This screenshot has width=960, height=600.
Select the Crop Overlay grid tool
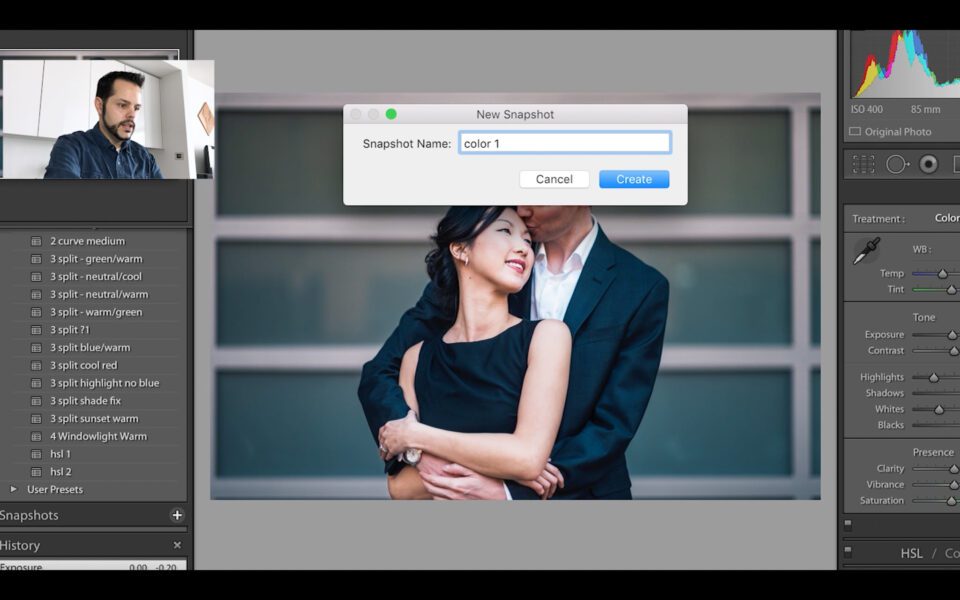coord(863,164)
